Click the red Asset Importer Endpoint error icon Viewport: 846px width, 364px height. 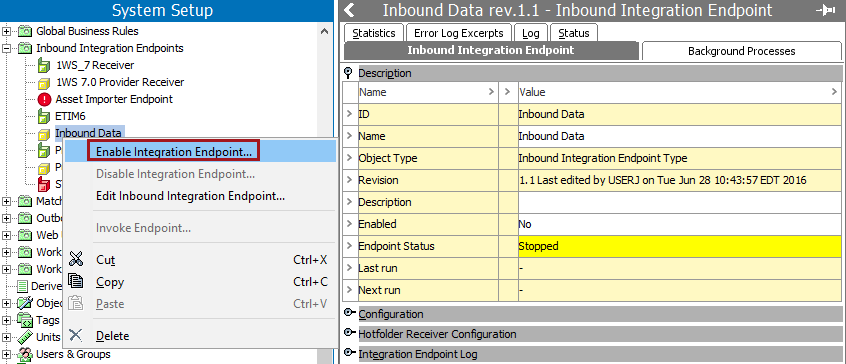pos(44,99)
